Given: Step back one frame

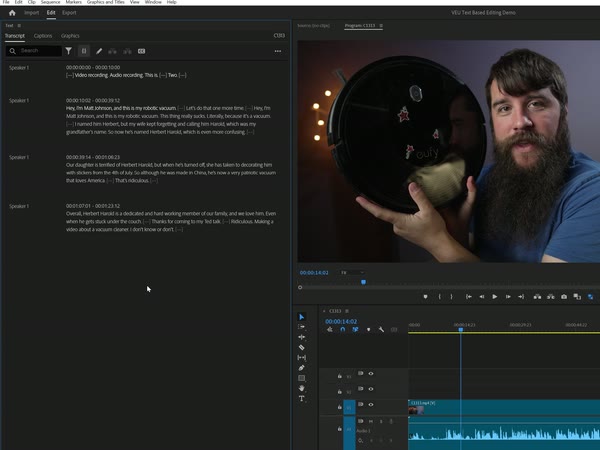Looking at the screenshot, I should pyautogui.click(x=482, y=297).
